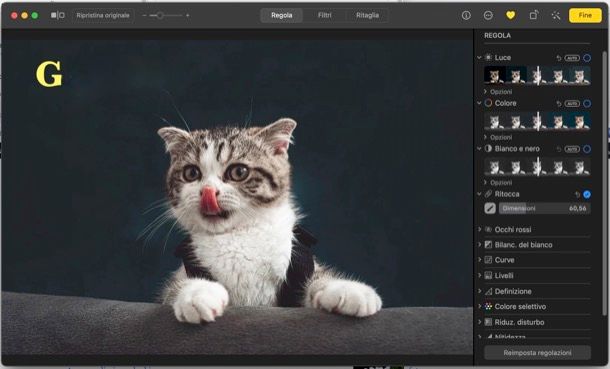Toggle AUTO for Bianco e nero
The height and width of the screenshot is (369, 610).
(x=572, y=149)
